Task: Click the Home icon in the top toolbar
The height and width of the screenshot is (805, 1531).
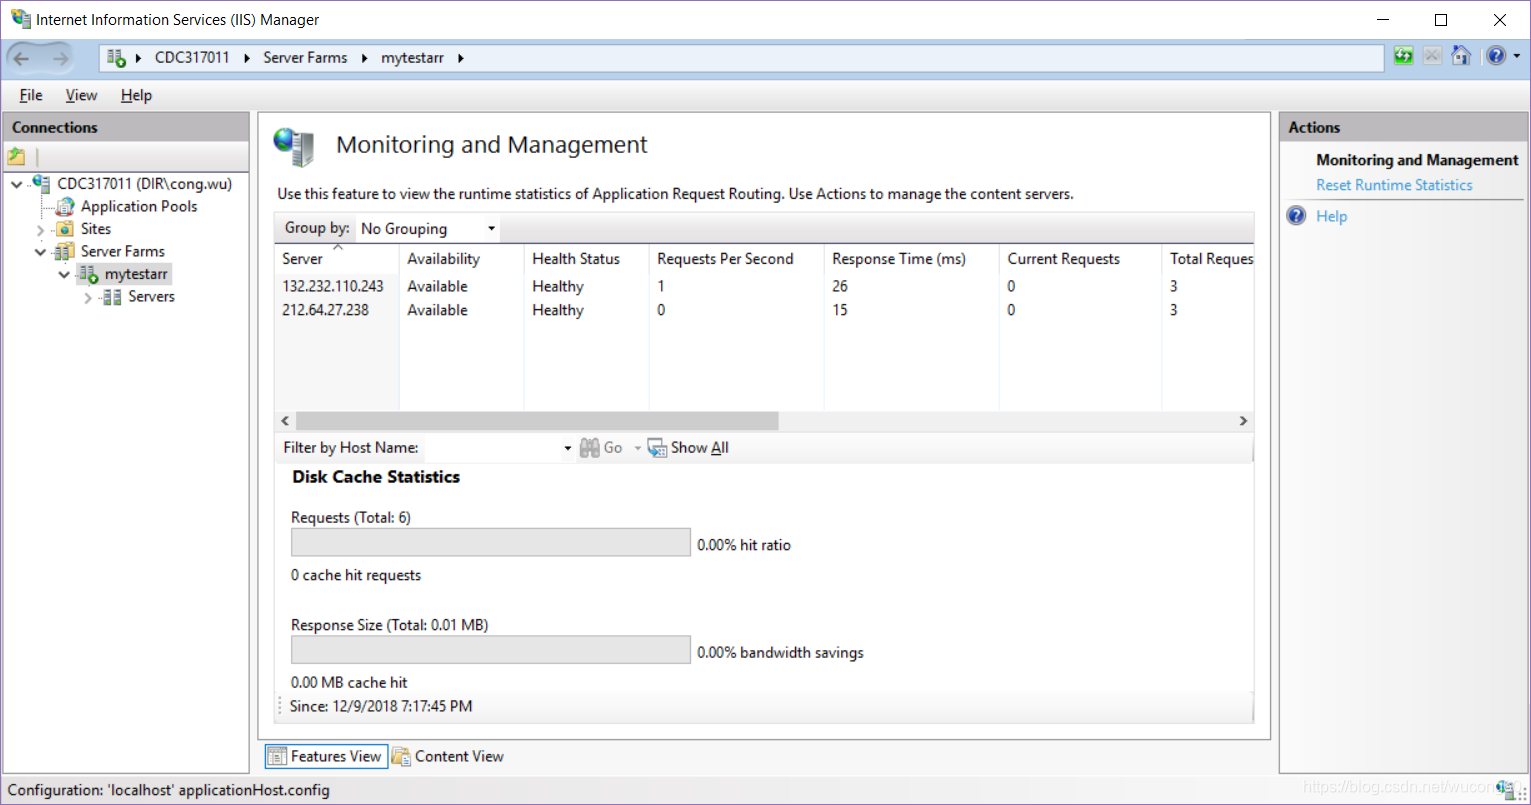Action: 1461,56
